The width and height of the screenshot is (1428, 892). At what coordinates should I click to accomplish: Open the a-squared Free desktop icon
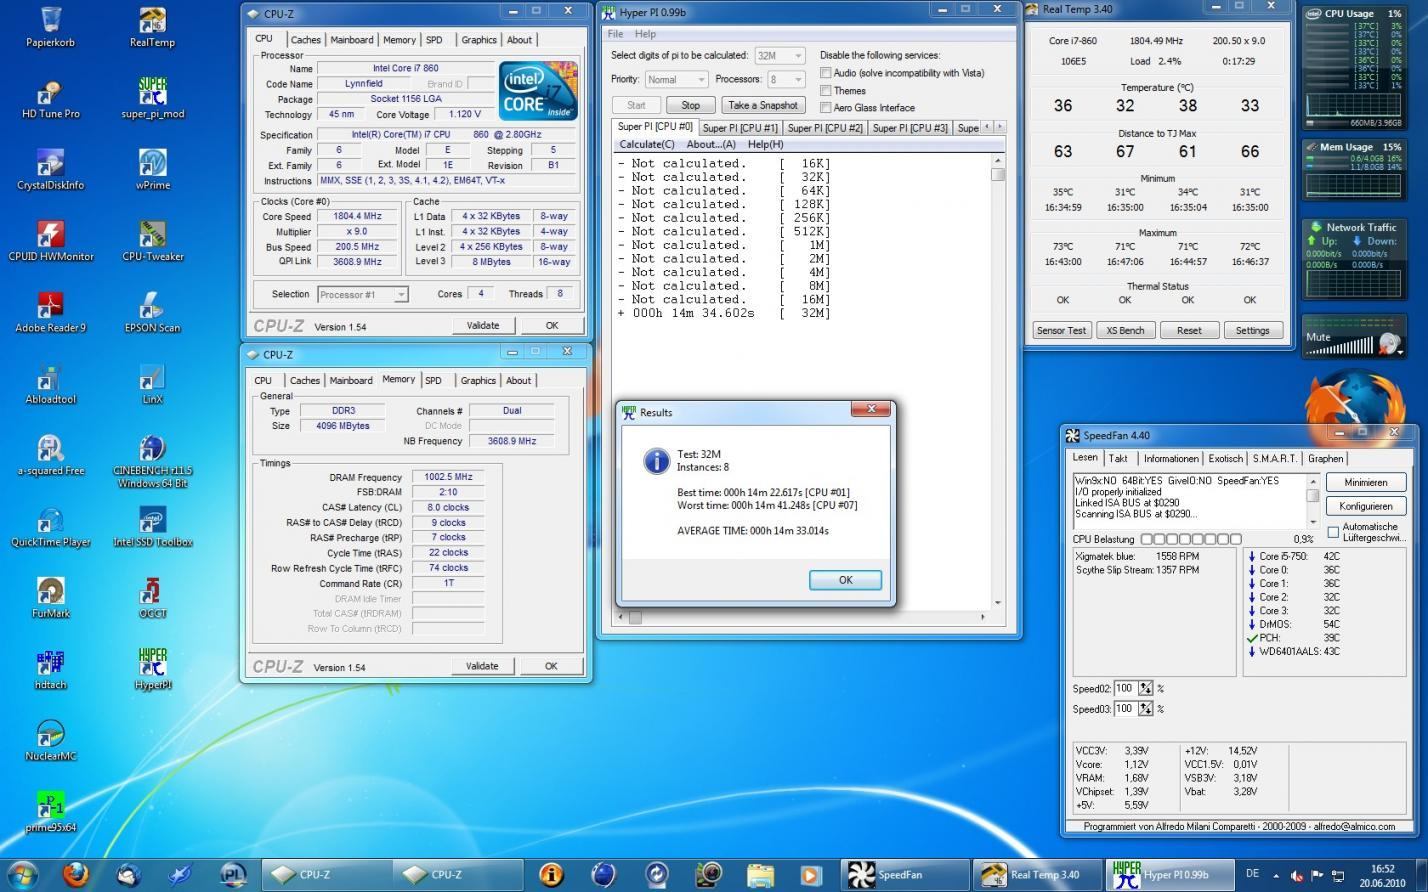click(x=50, y=454)
